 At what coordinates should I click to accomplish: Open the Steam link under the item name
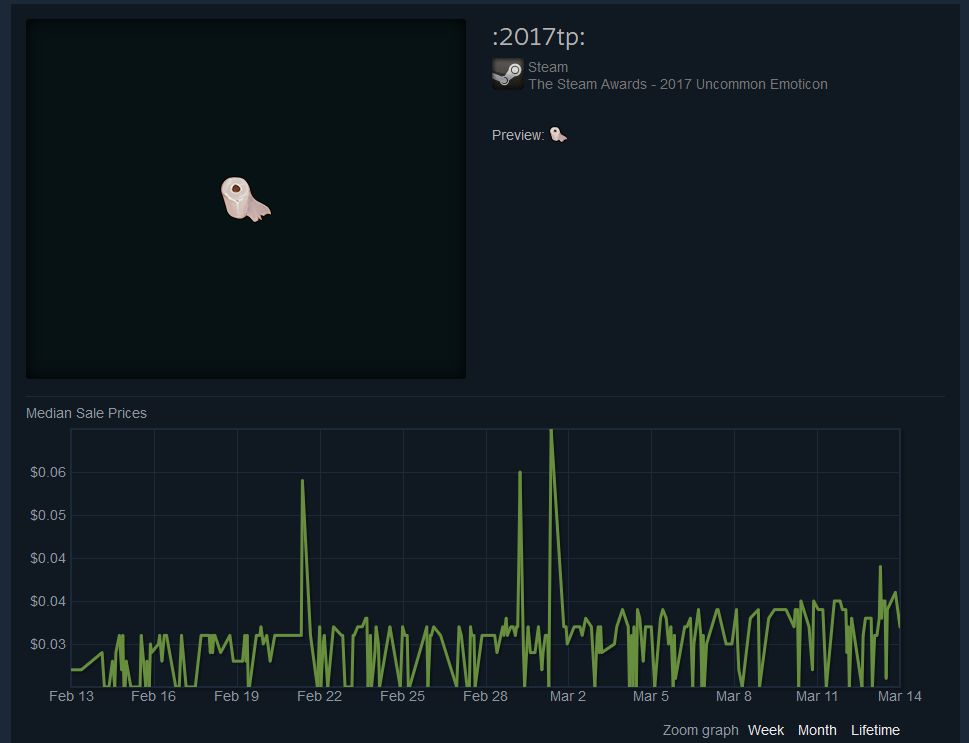tap(548, 67)
